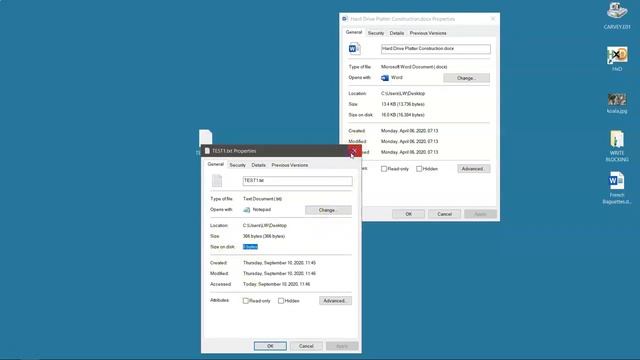Click the 16.0 KB Size on disk value

403,115
